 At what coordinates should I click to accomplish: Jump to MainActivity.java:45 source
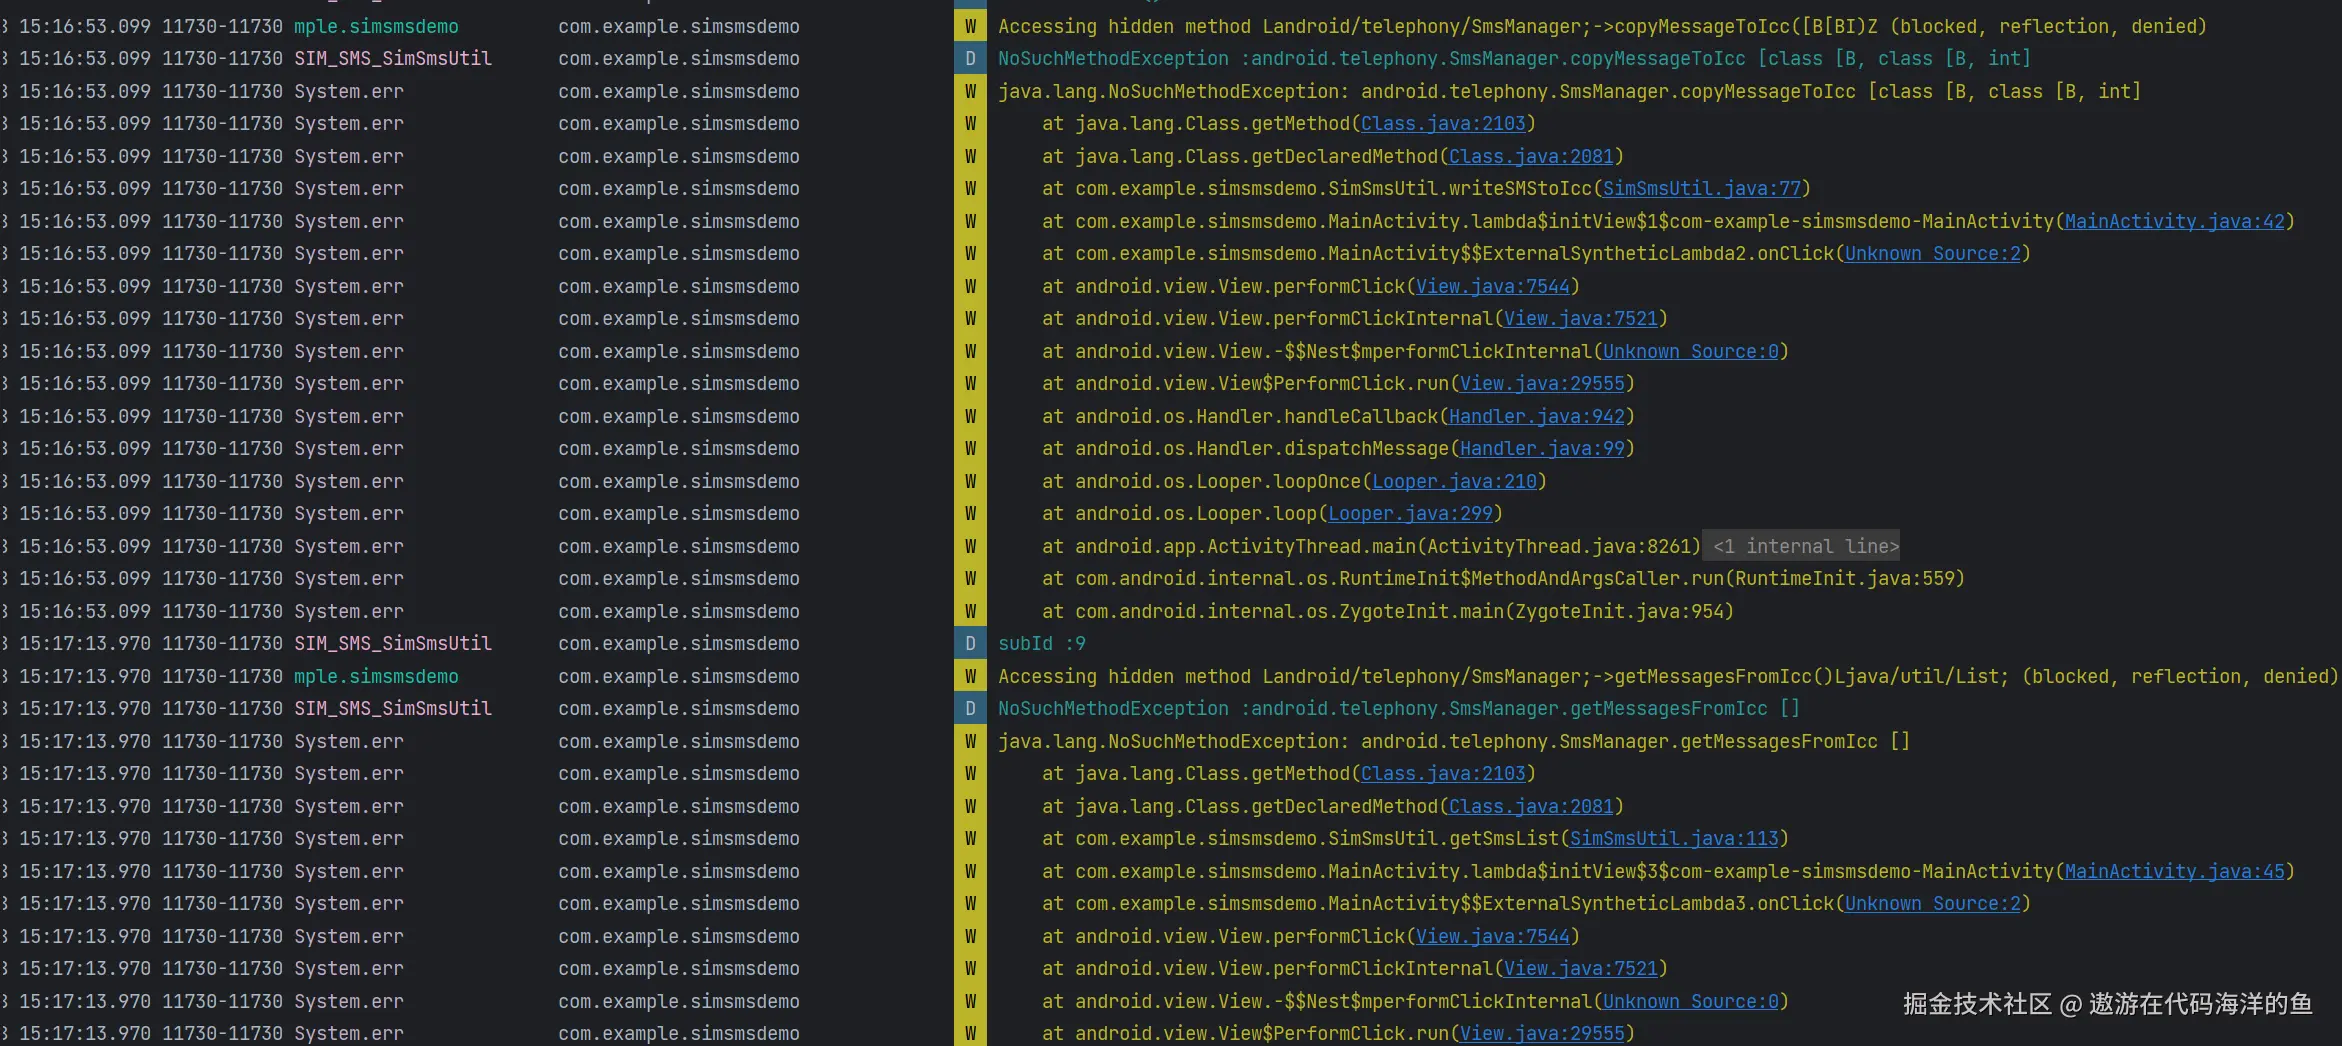click(x=2175, y=871)
